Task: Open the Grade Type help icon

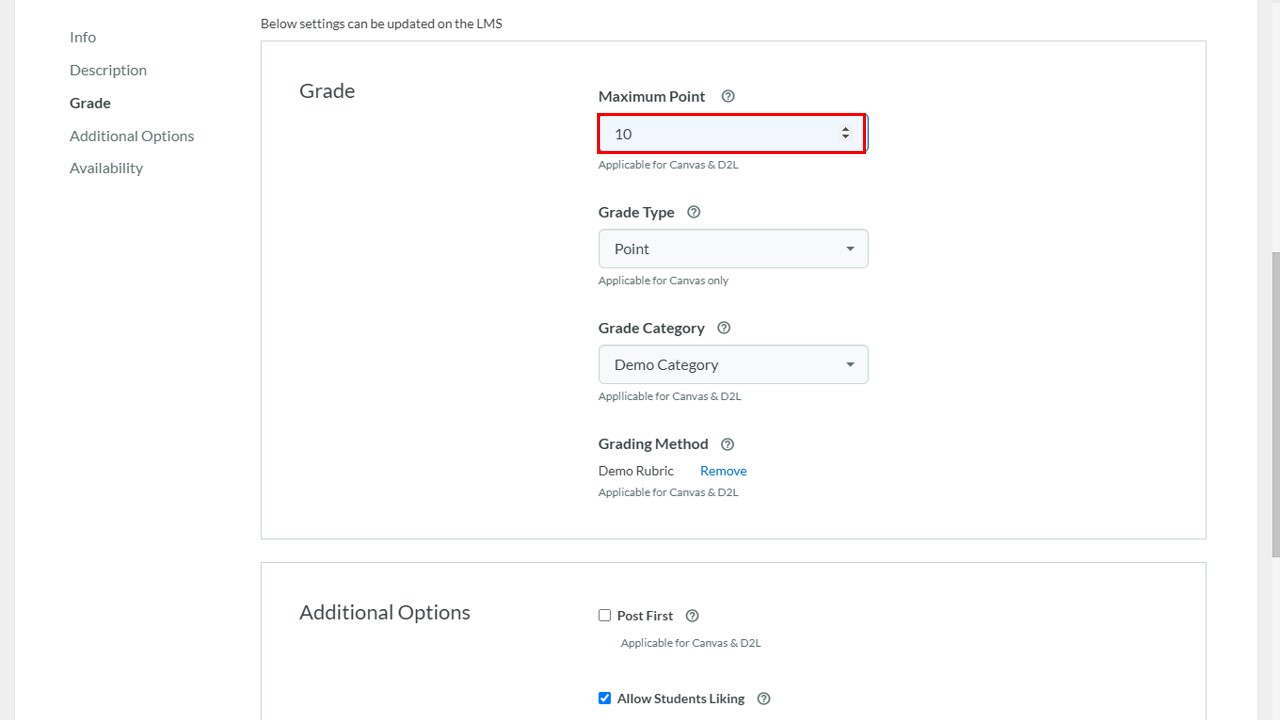Action: (694, 212)
